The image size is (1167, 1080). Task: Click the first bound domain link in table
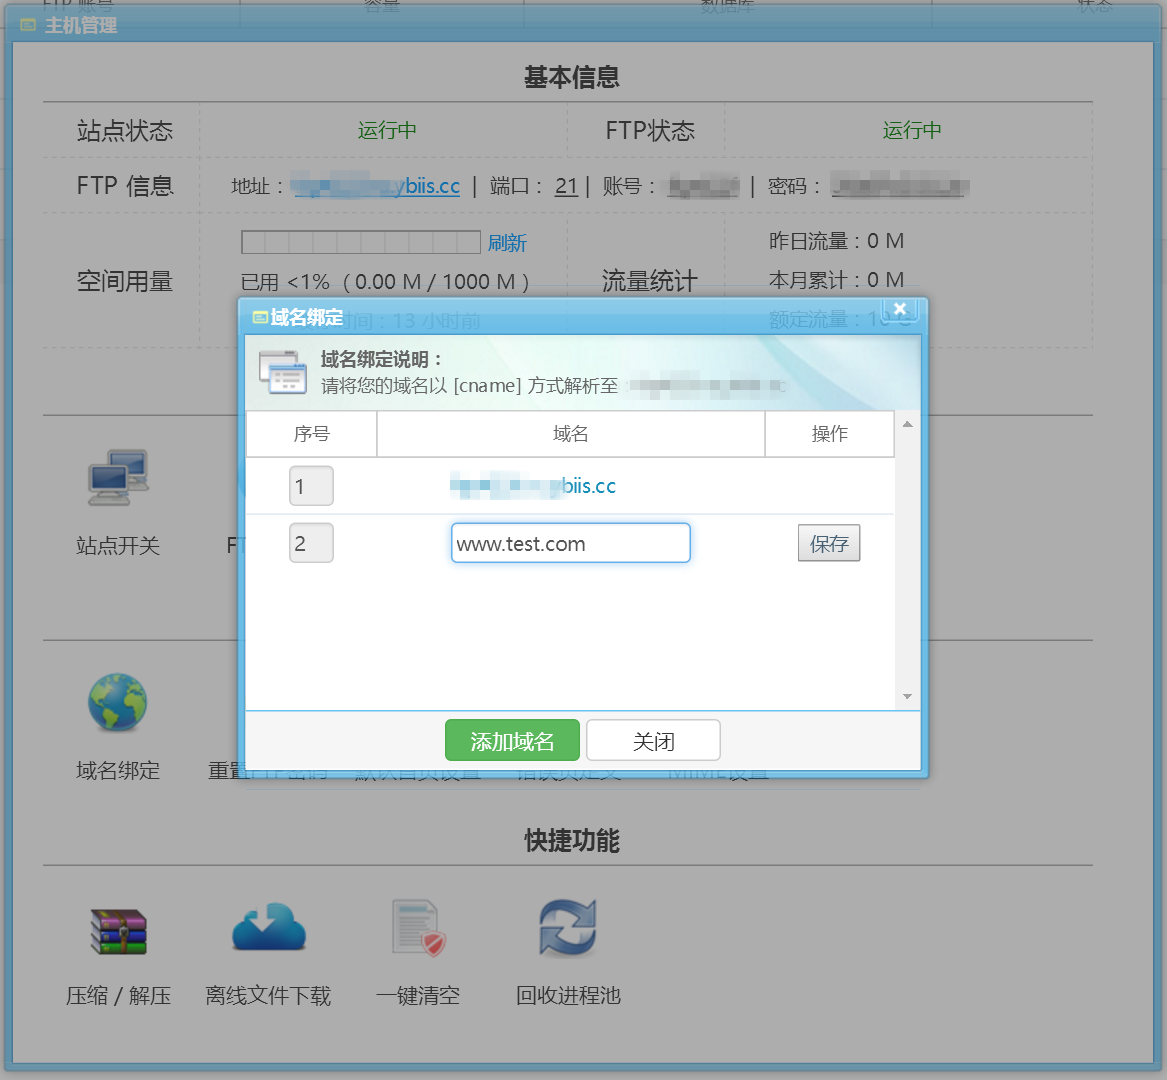tap(533, 486)
